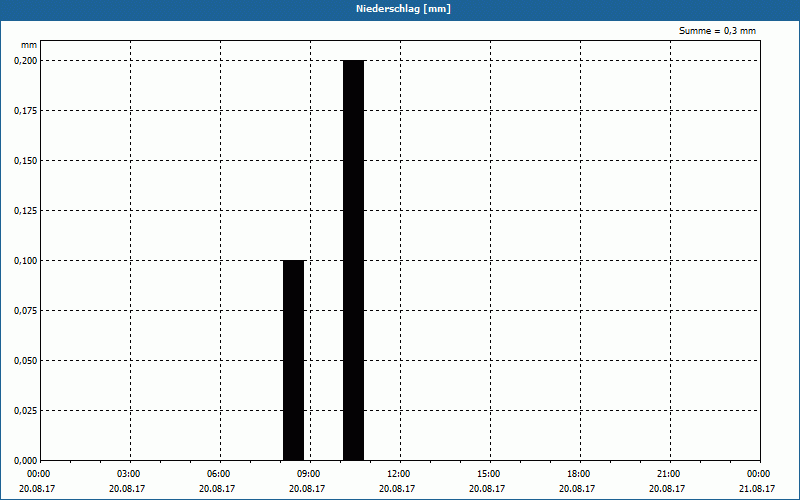800x500 pixels.
Task: Click the 00:00 label above 21.08.17
Action: click(758, 474)
